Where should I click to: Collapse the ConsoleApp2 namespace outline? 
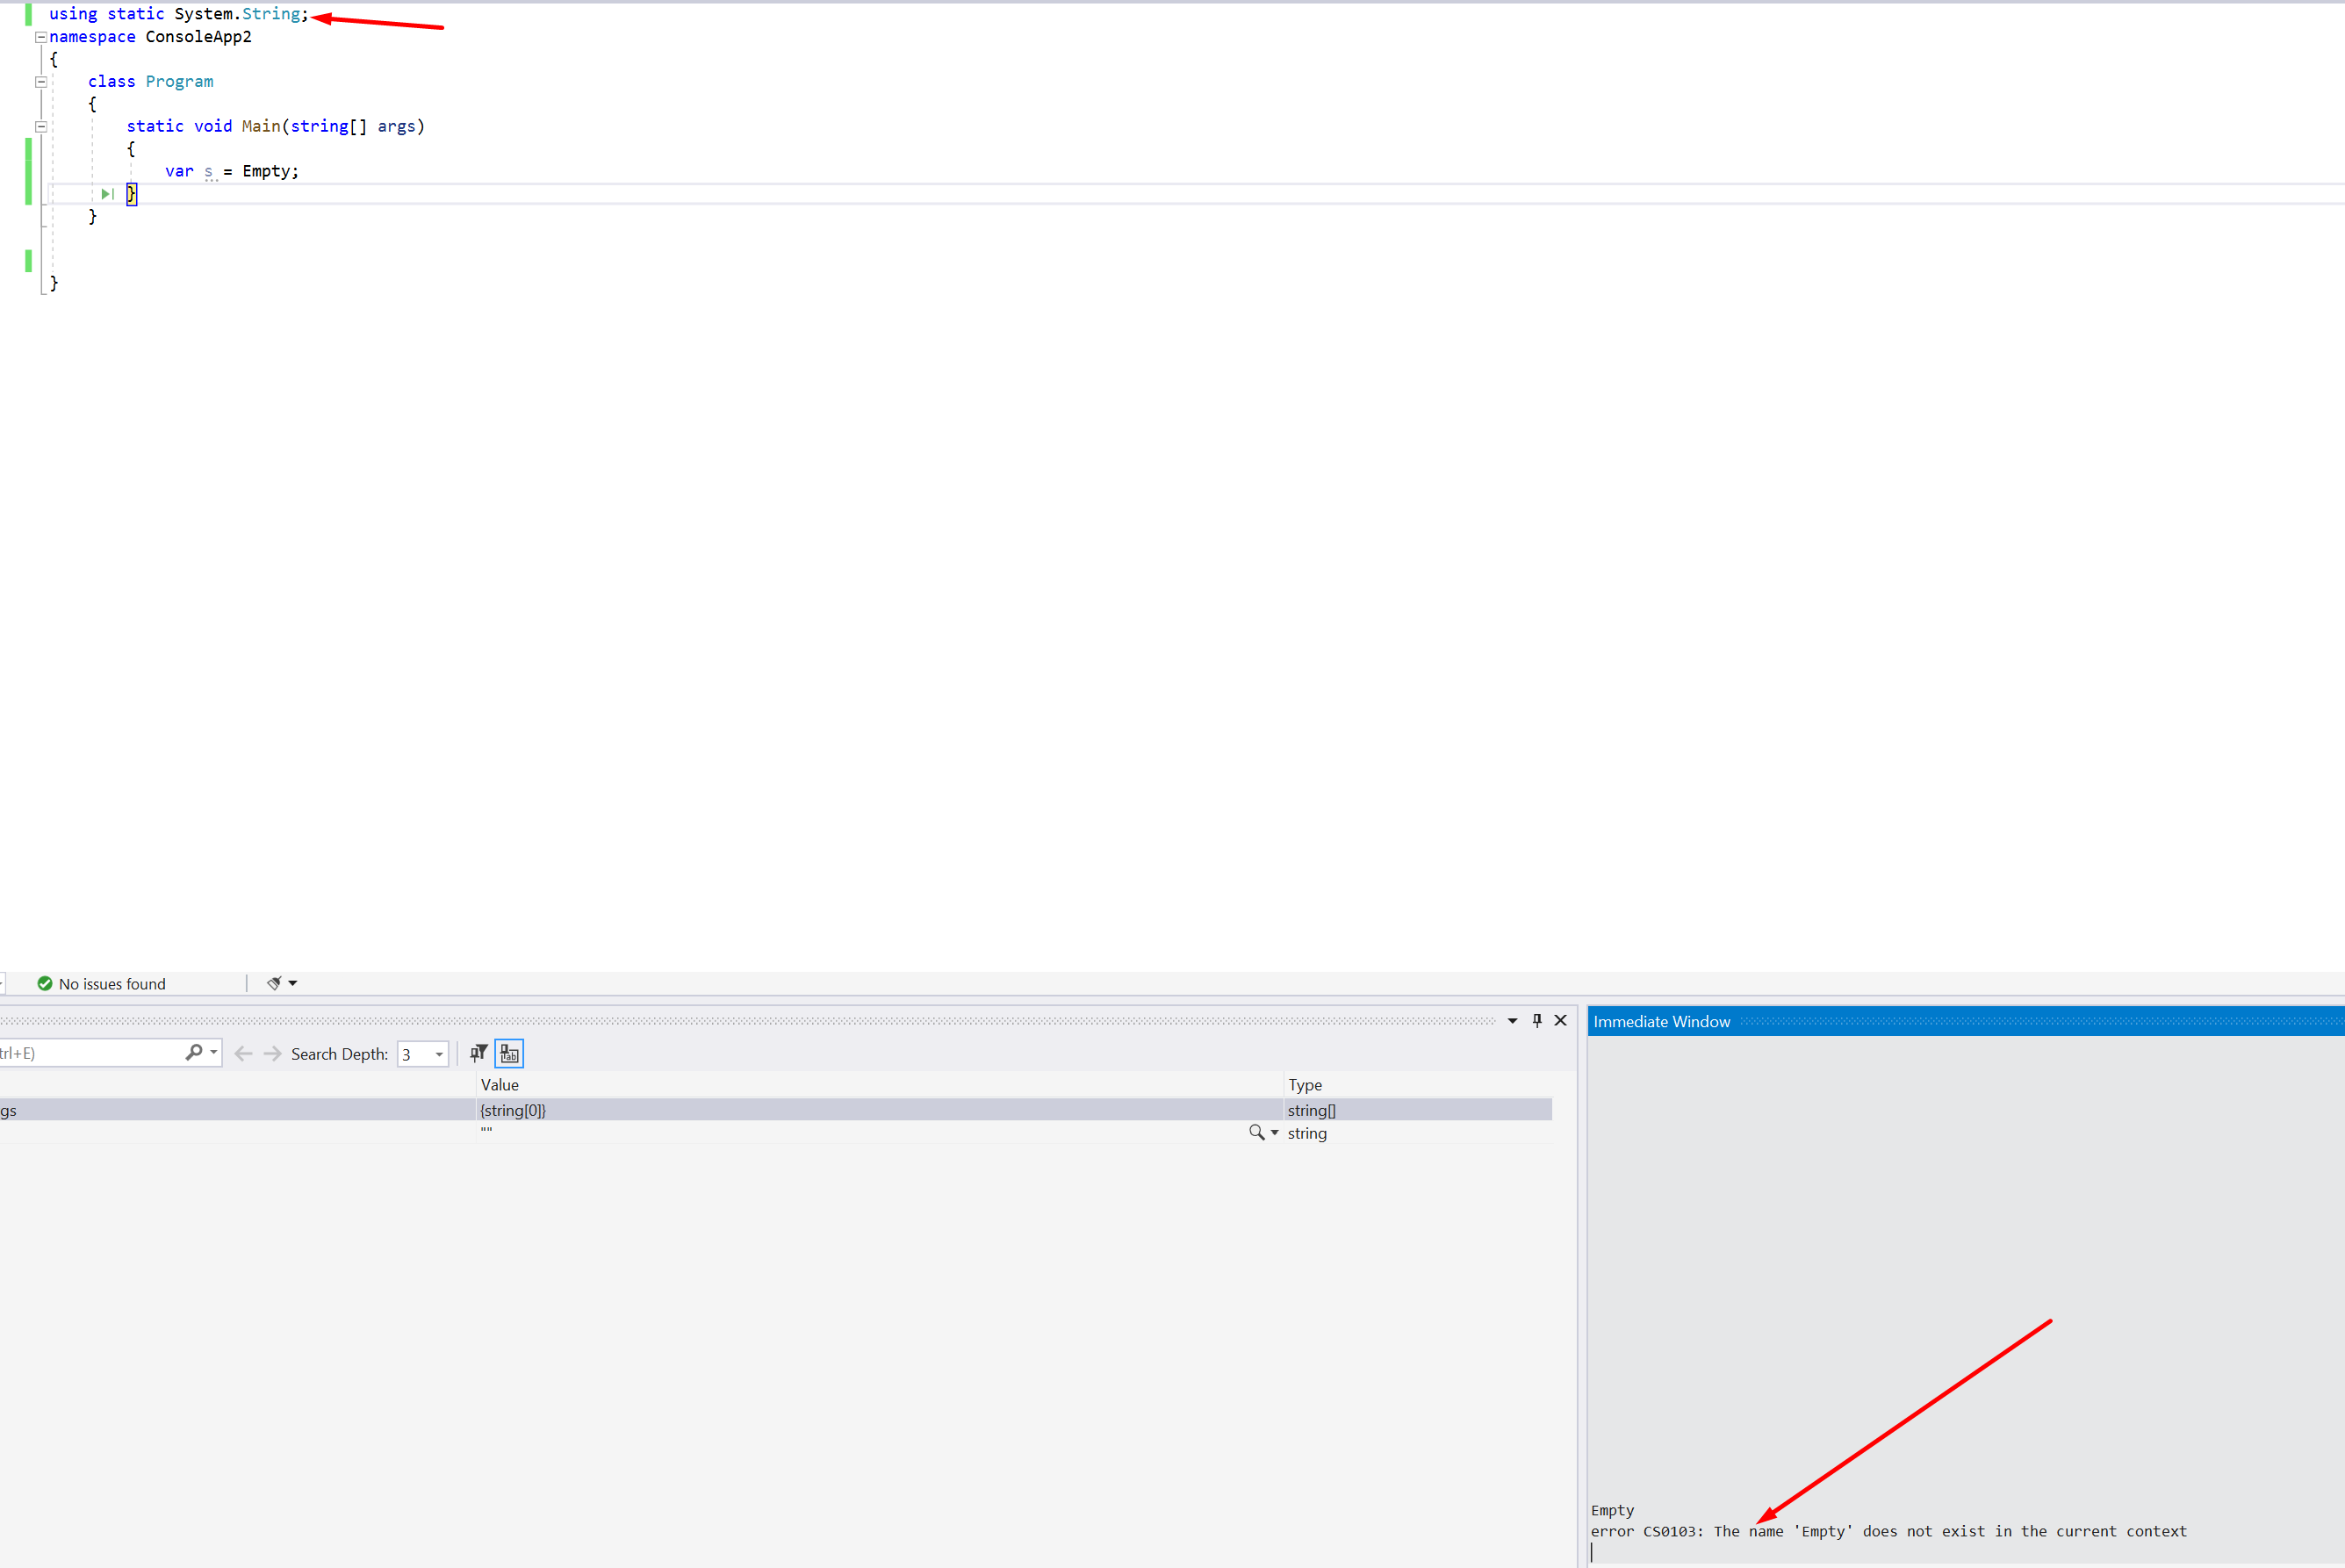click(x=41, y=37)
